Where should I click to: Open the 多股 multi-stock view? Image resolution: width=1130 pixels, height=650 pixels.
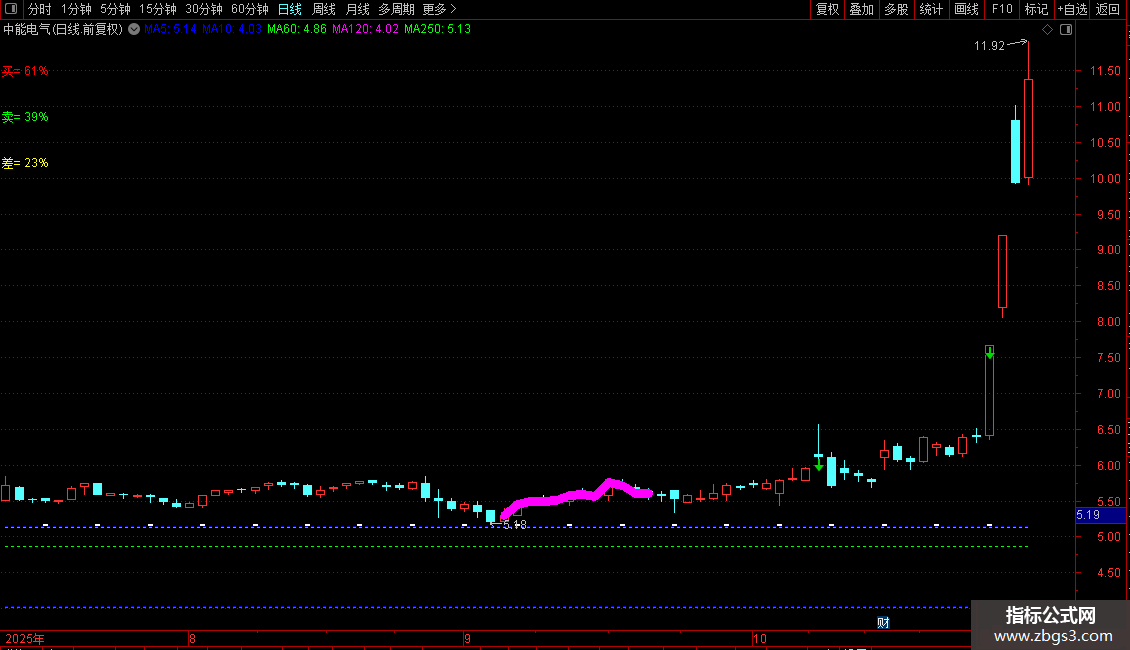[x=896, y=9]
